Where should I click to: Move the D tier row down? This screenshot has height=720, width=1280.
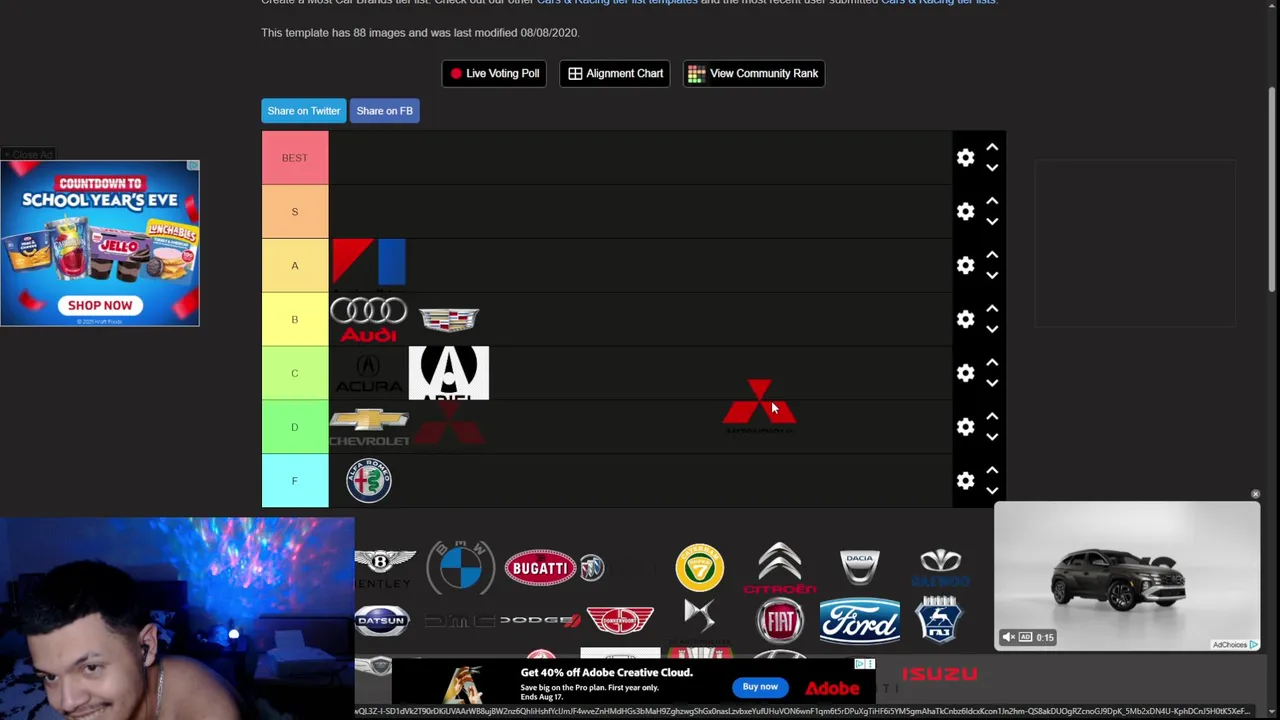click(992, 437)
